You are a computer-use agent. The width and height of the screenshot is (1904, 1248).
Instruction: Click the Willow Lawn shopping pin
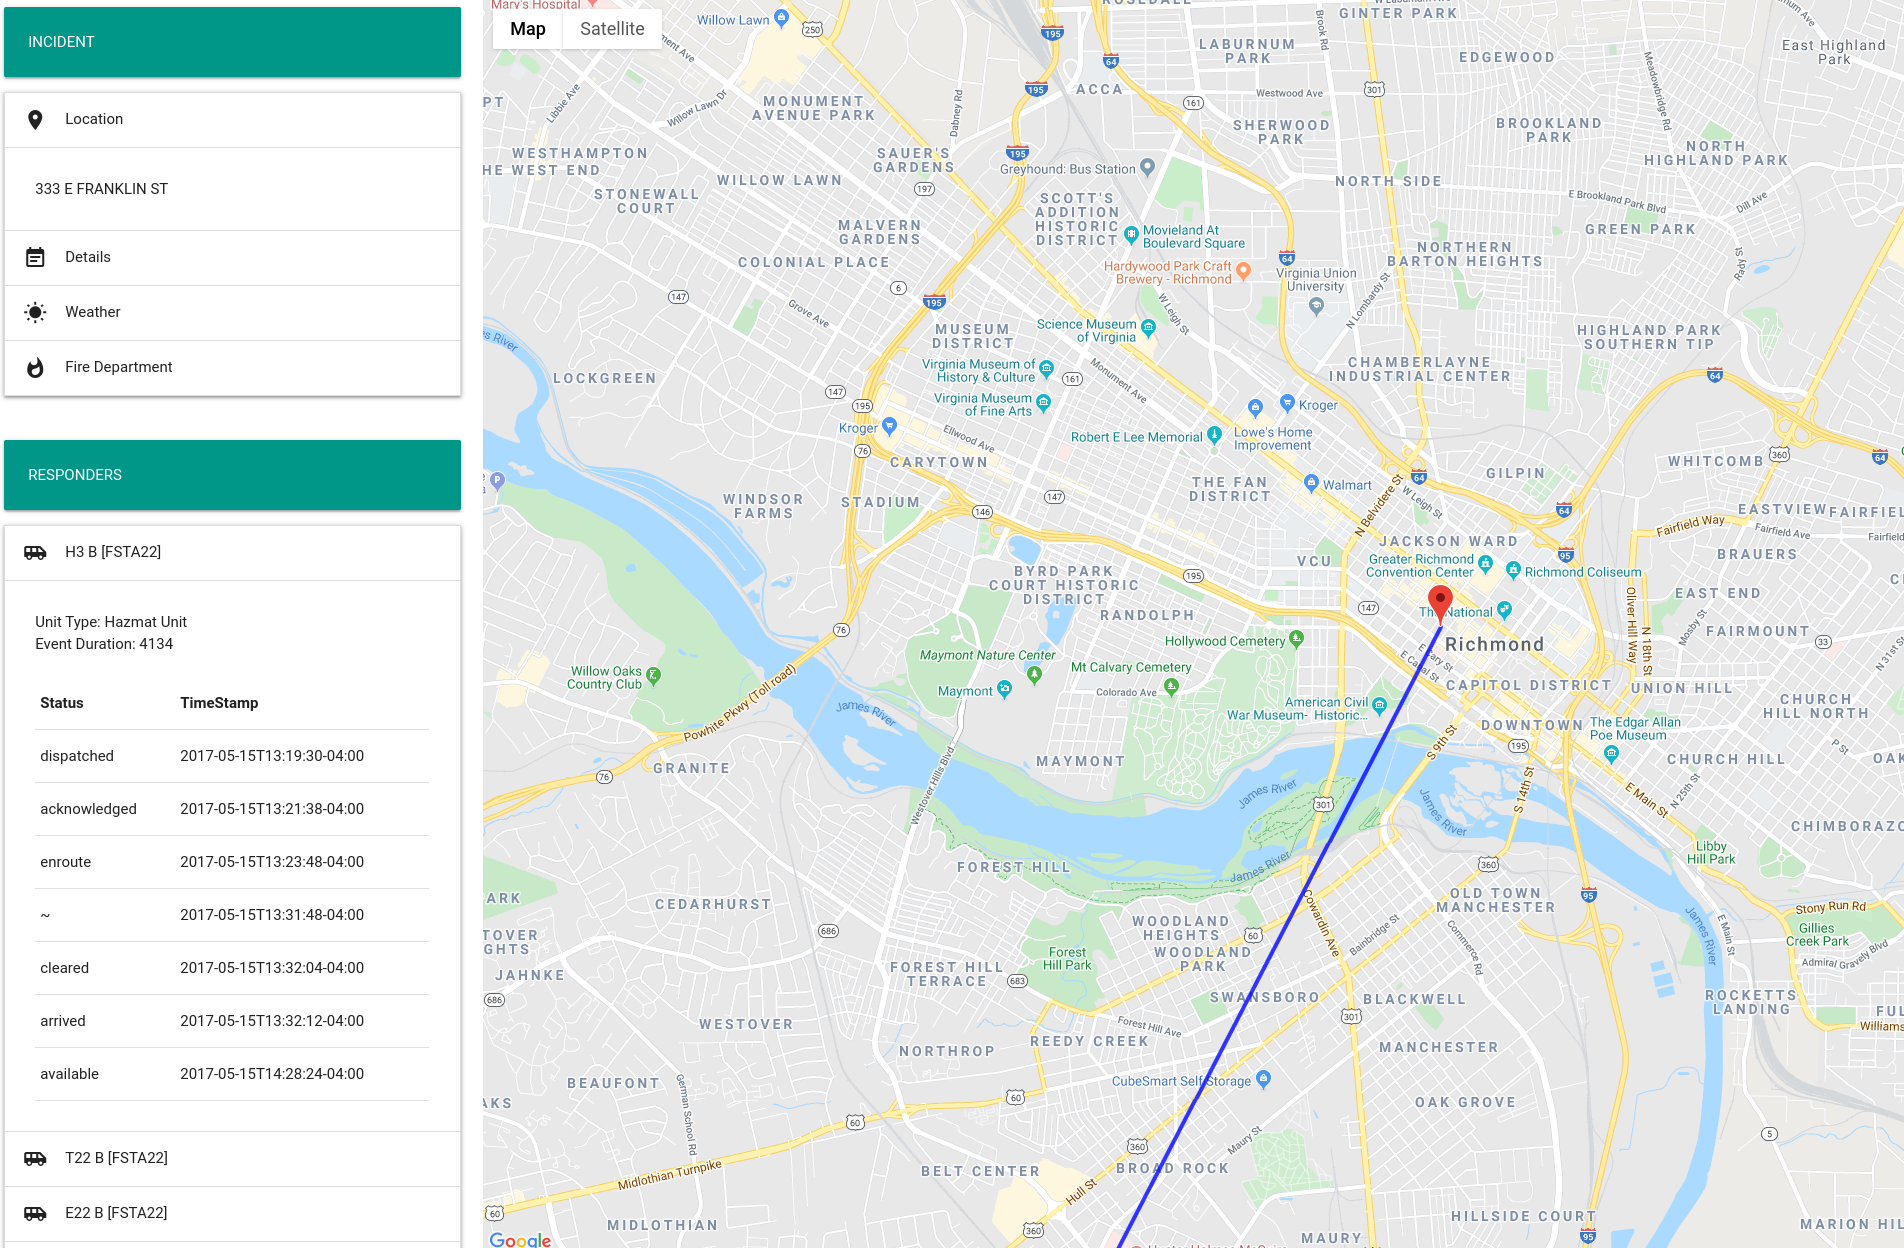pyautogui.click(x=782, y=17)
